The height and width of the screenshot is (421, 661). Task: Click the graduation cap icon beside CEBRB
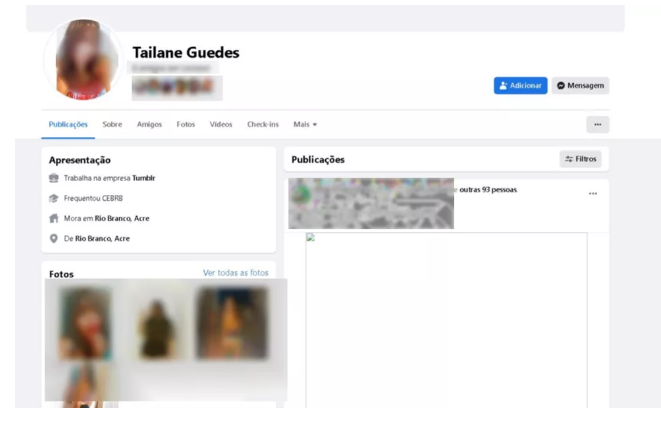tap(54, 198)
